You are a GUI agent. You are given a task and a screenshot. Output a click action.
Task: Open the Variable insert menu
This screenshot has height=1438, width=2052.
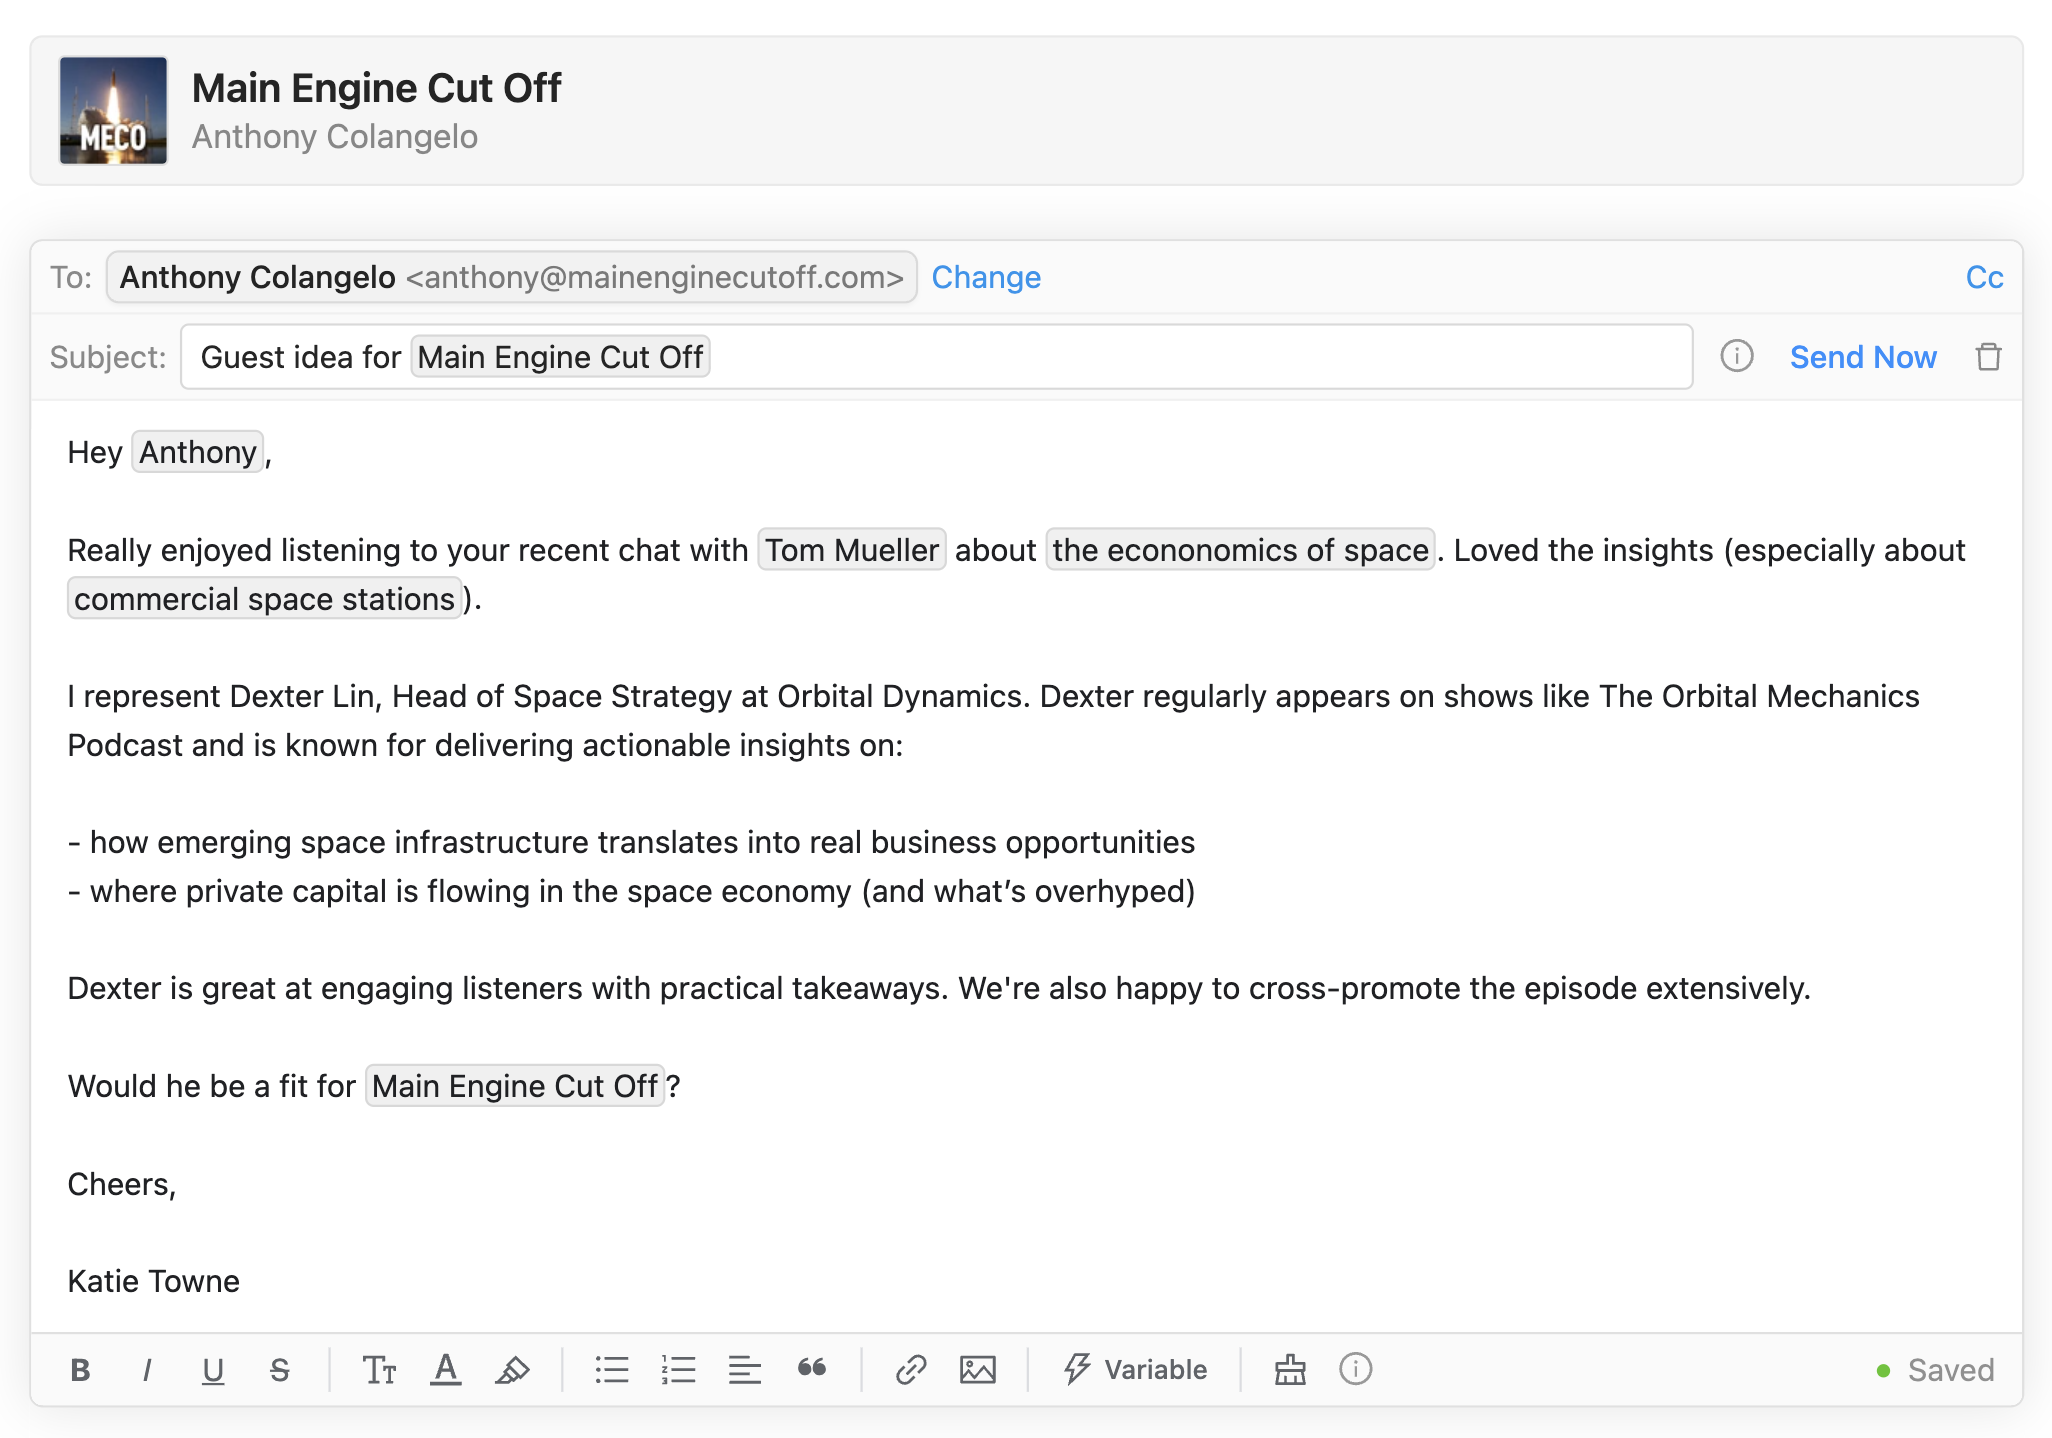pos(1135,1369)
